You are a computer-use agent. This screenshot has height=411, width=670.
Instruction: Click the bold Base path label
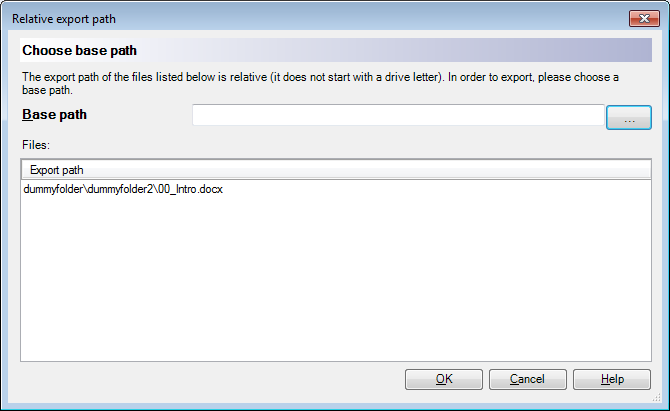point(54,114)
